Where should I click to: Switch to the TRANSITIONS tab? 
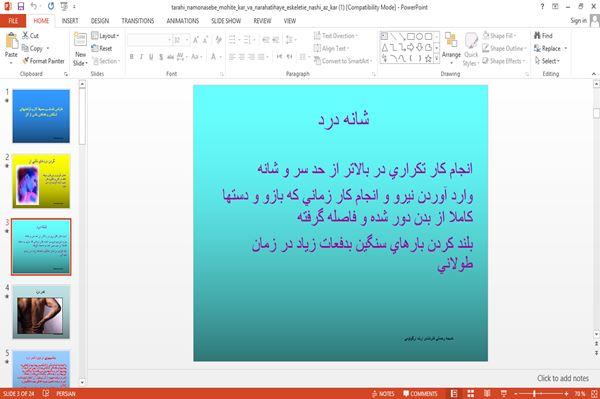(x=138, y=21)
